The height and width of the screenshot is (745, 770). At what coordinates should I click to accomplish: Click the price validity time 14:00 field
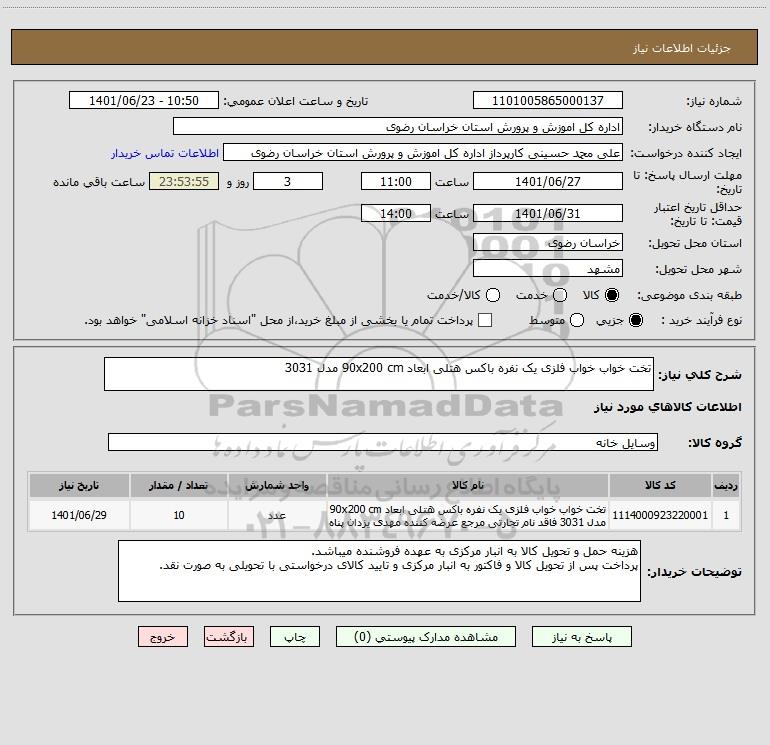[396, 213]
